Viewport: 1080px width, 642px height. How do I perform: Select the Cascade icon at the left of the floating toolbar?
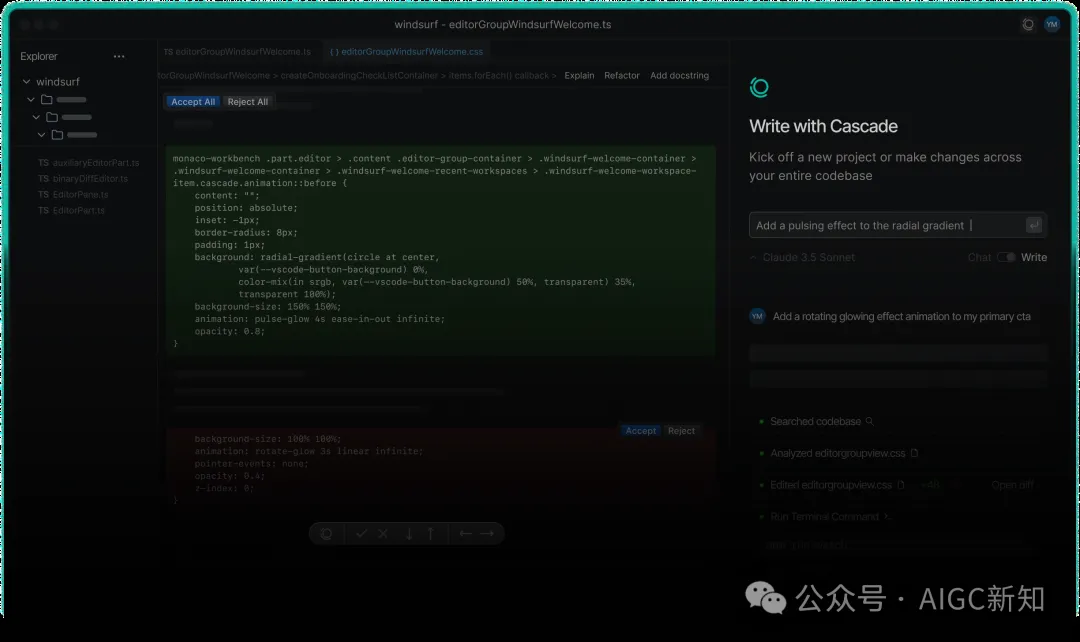326,533
